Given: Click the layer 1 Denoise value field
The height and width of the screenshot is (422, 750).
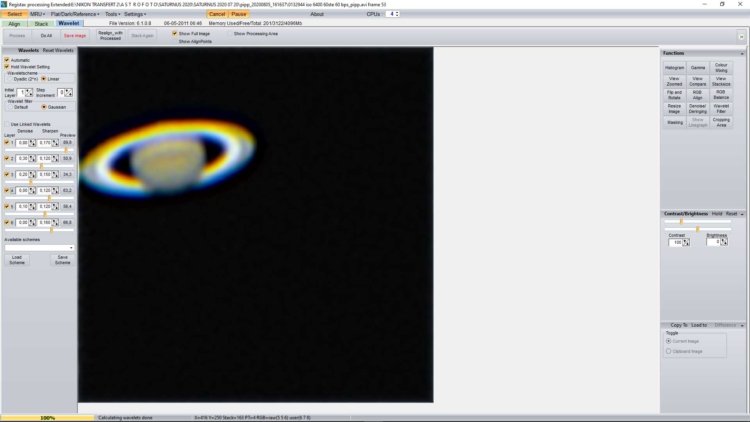Looking at the screenshot, I should [x=22, y=143].
